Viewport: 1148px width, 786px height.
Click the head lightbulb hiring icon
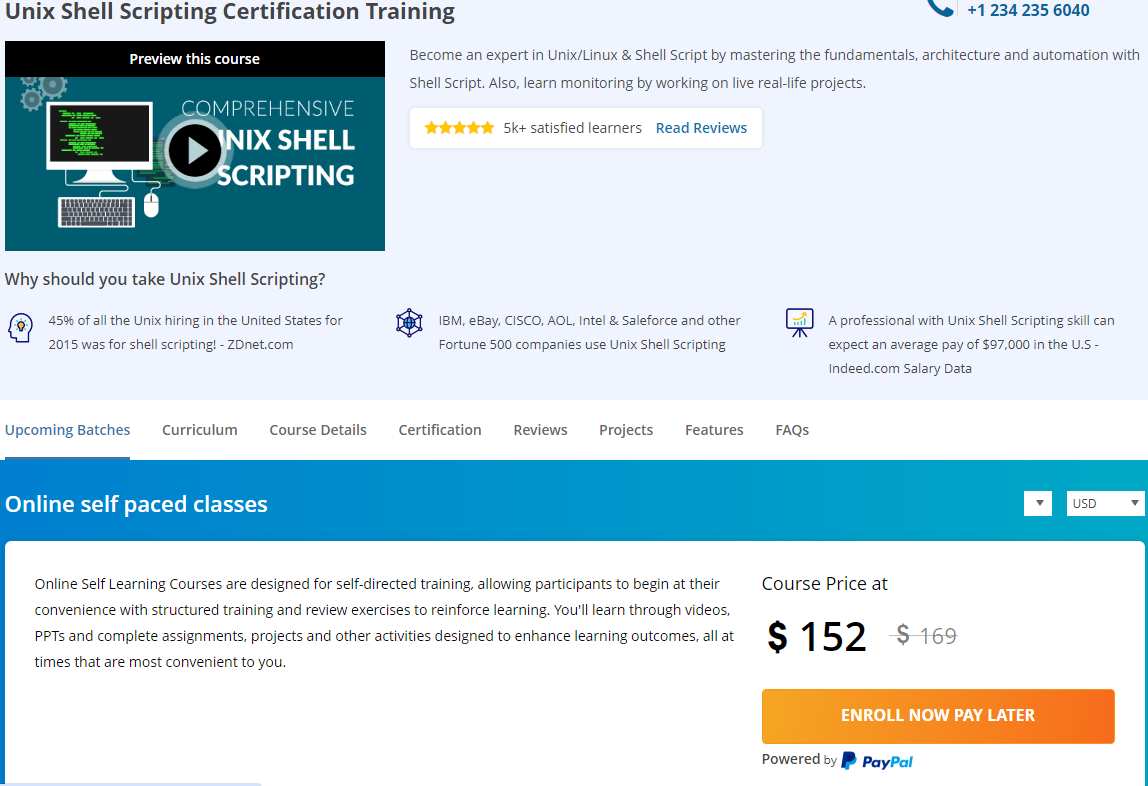pos(20,327)
